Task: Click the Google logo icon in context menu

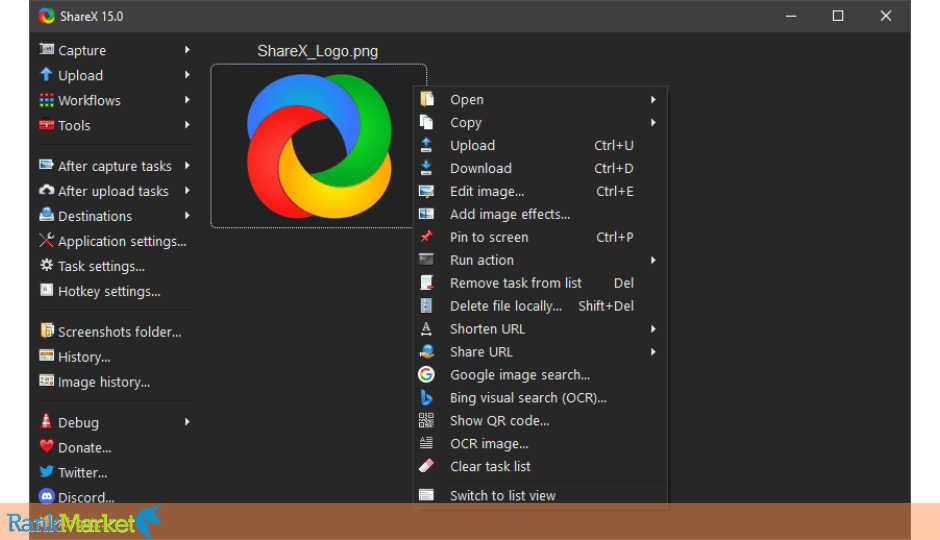Action: coord(426,374)
